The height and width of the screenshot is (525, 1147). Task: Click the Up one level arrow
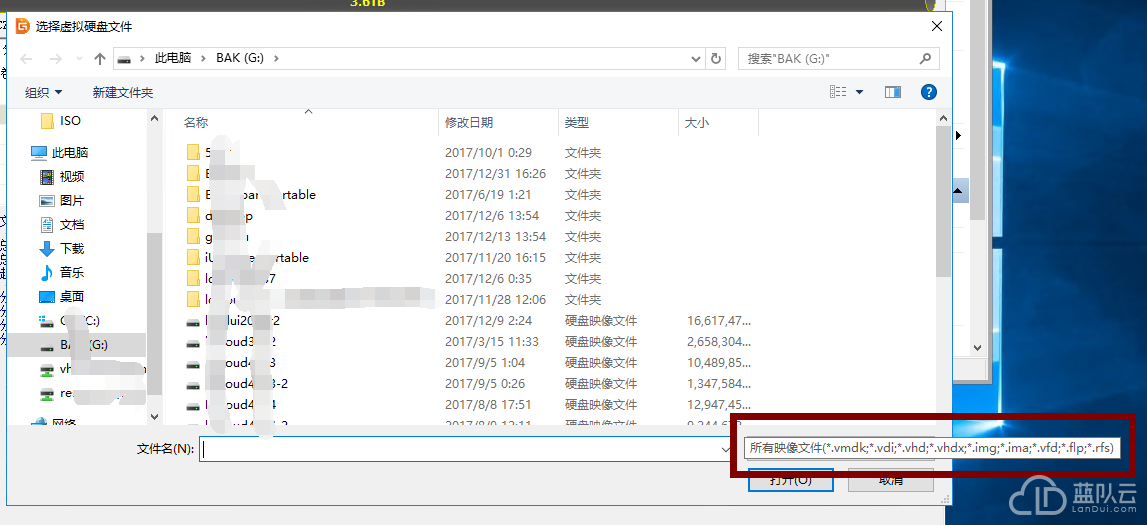pyautogui.click(x=100, y=59)
